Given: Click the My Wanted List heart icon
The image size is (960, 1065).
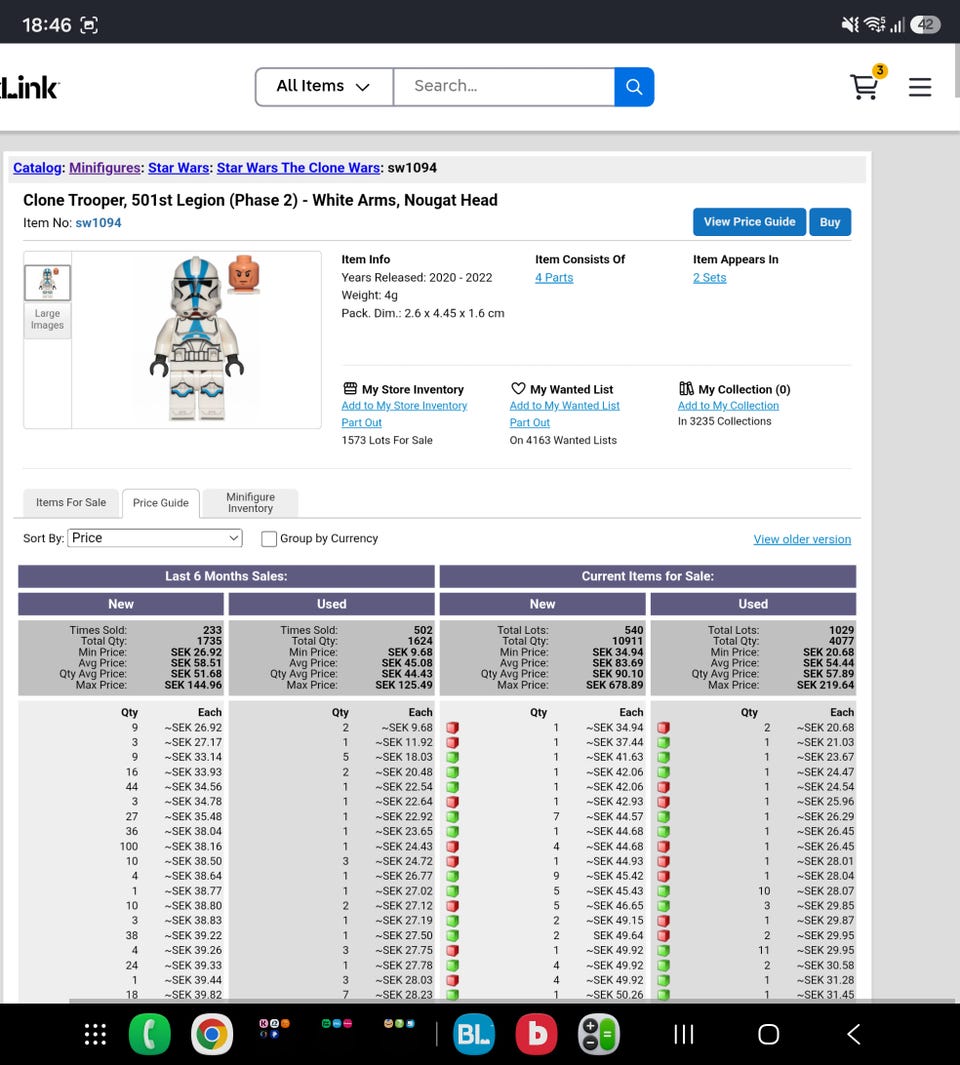Looking at the screenshot, I should coord(518,389).
